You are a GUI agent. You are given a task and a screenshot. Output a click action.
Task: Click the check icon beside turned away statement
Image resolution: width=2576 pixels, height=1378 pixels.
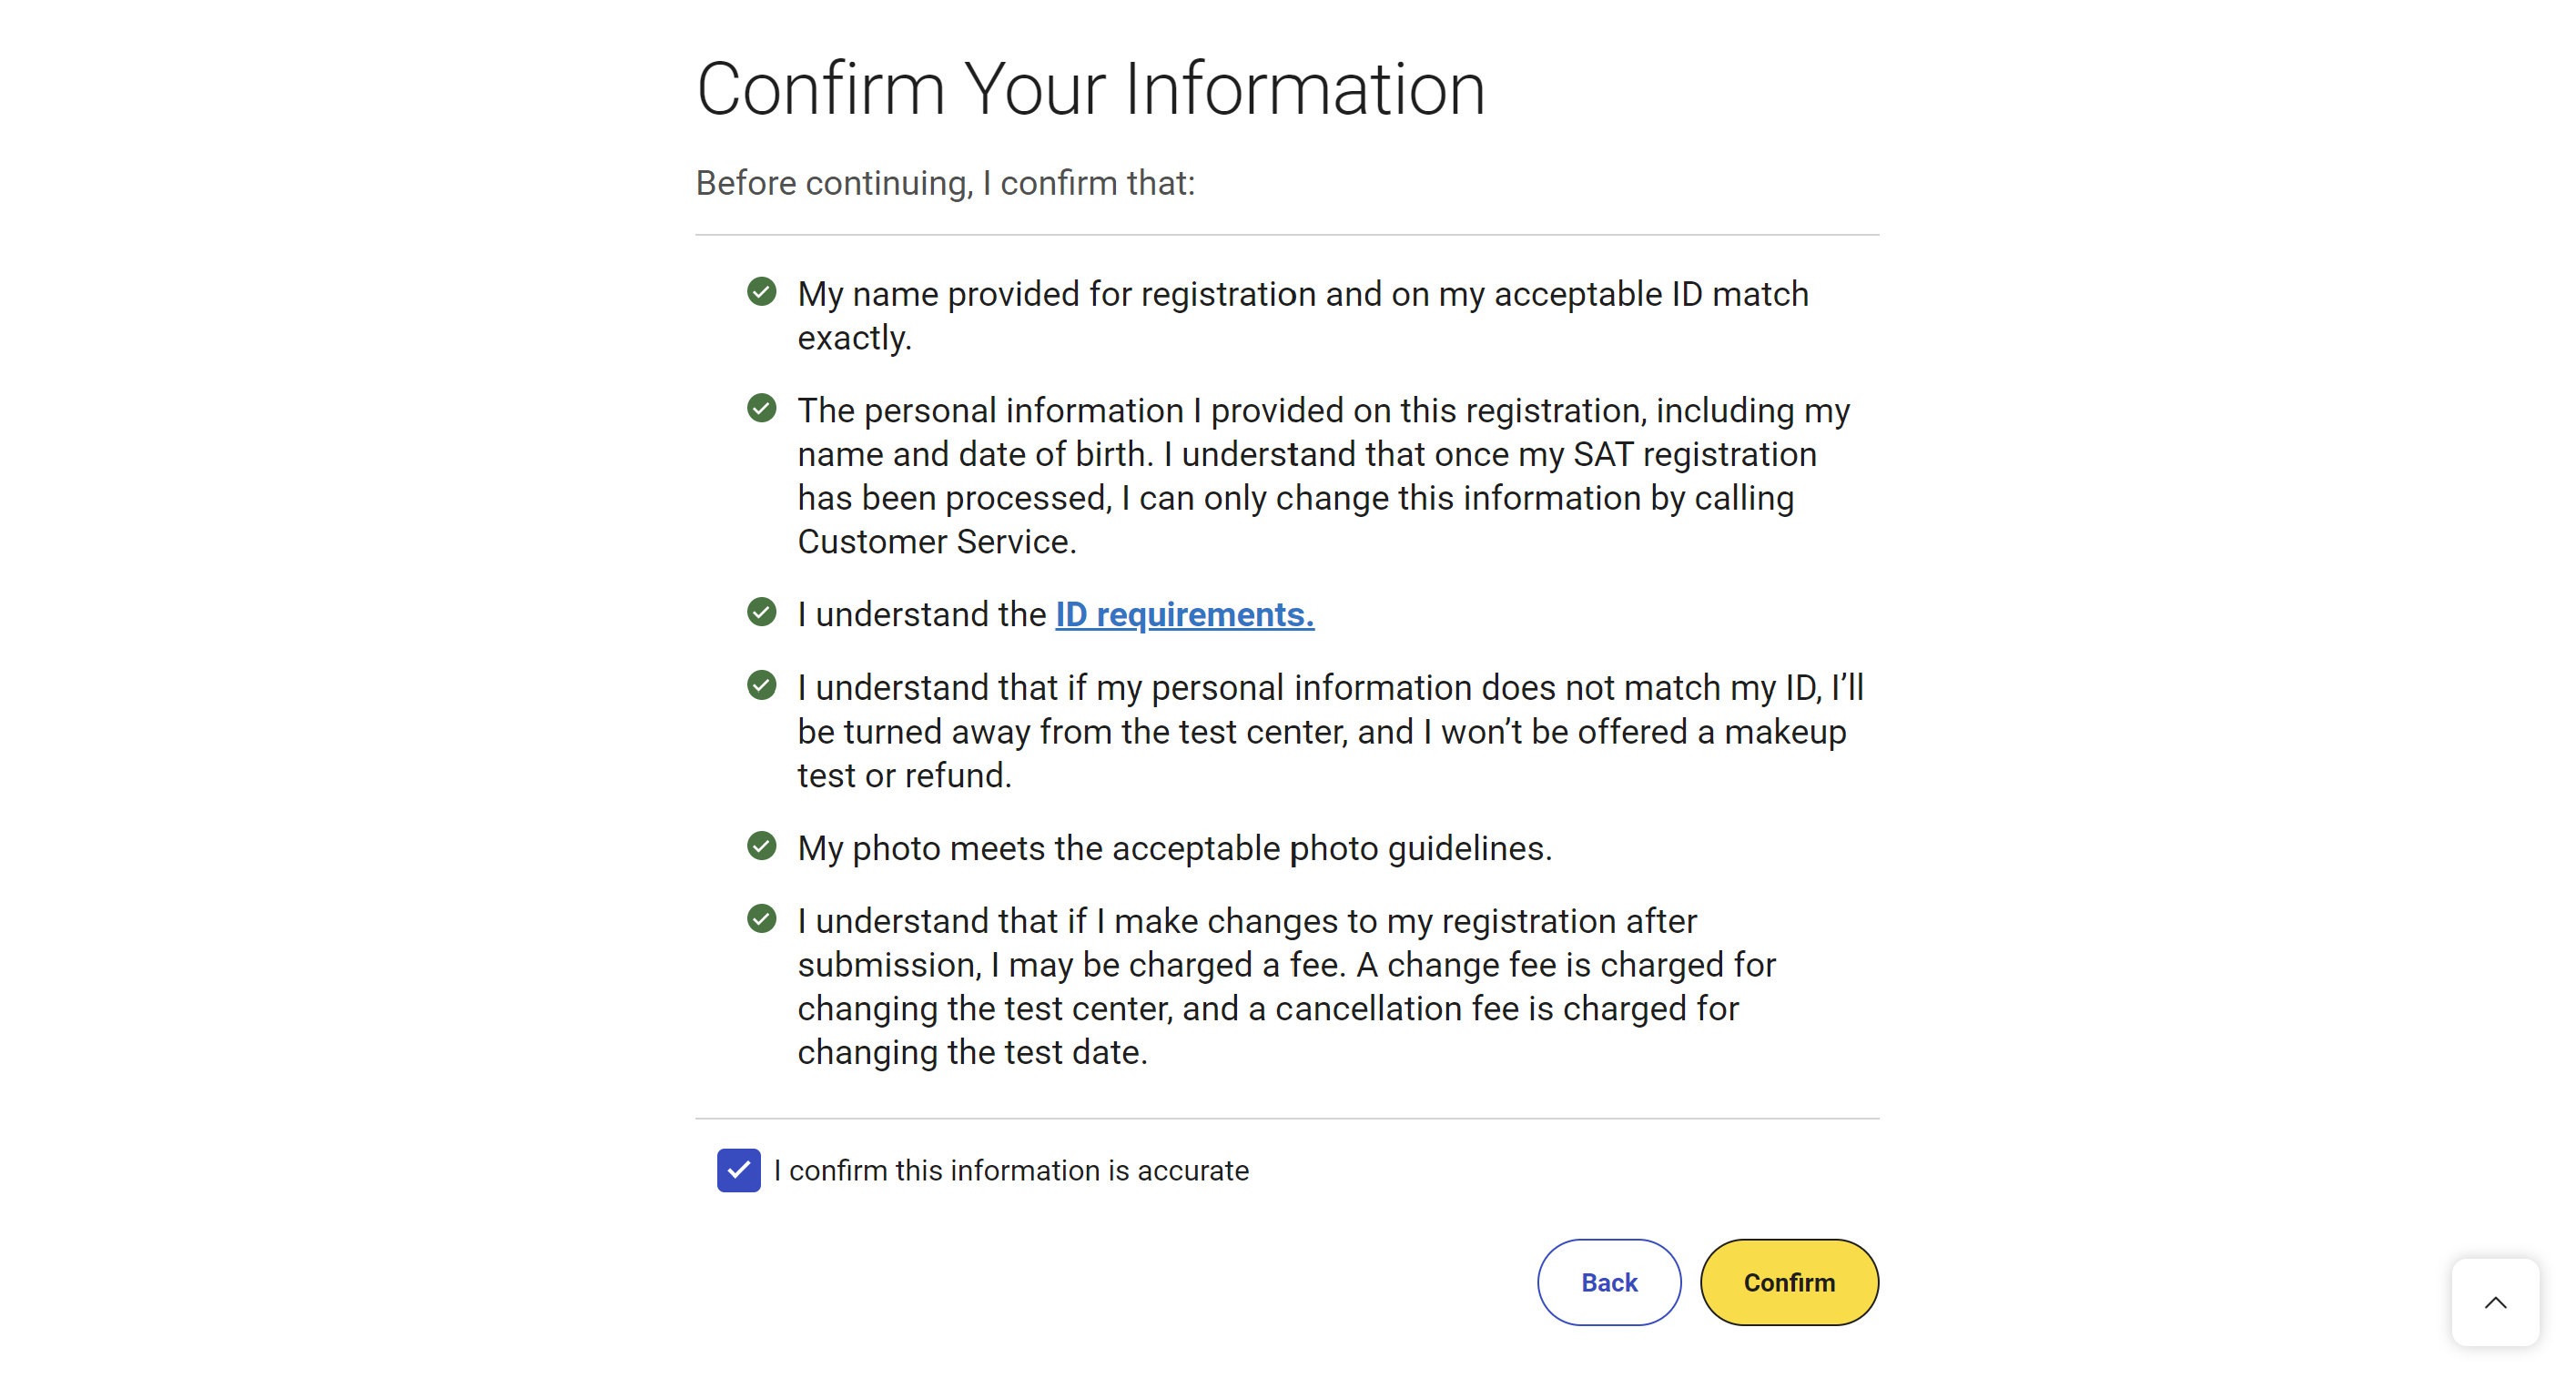pos(761,684)
